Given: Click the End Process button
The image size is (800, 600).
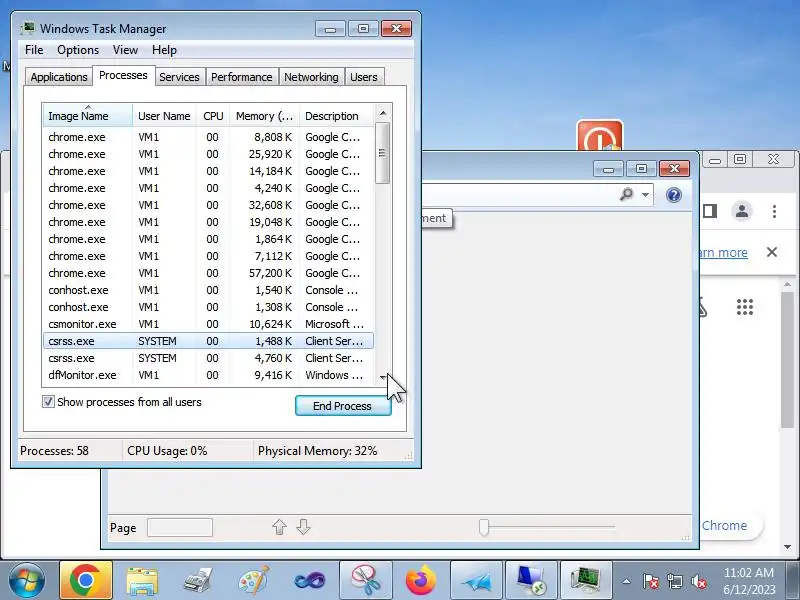Looking at the screenshot, I should pos(343,406).
